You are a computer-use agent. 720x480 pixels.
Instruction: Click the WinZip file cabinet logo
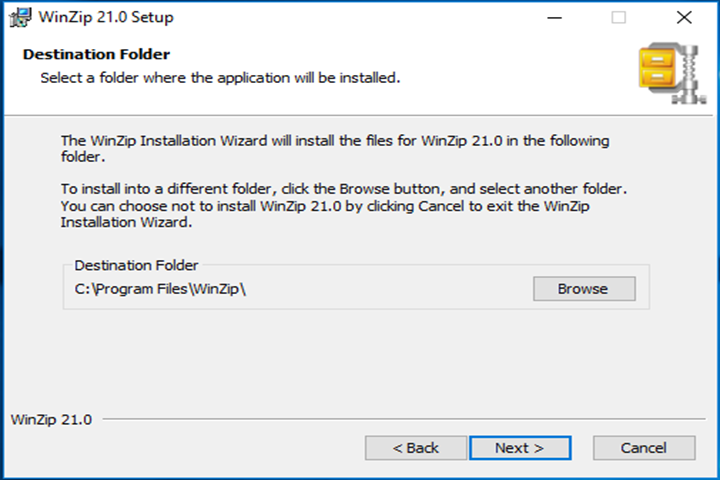[672, 73]
